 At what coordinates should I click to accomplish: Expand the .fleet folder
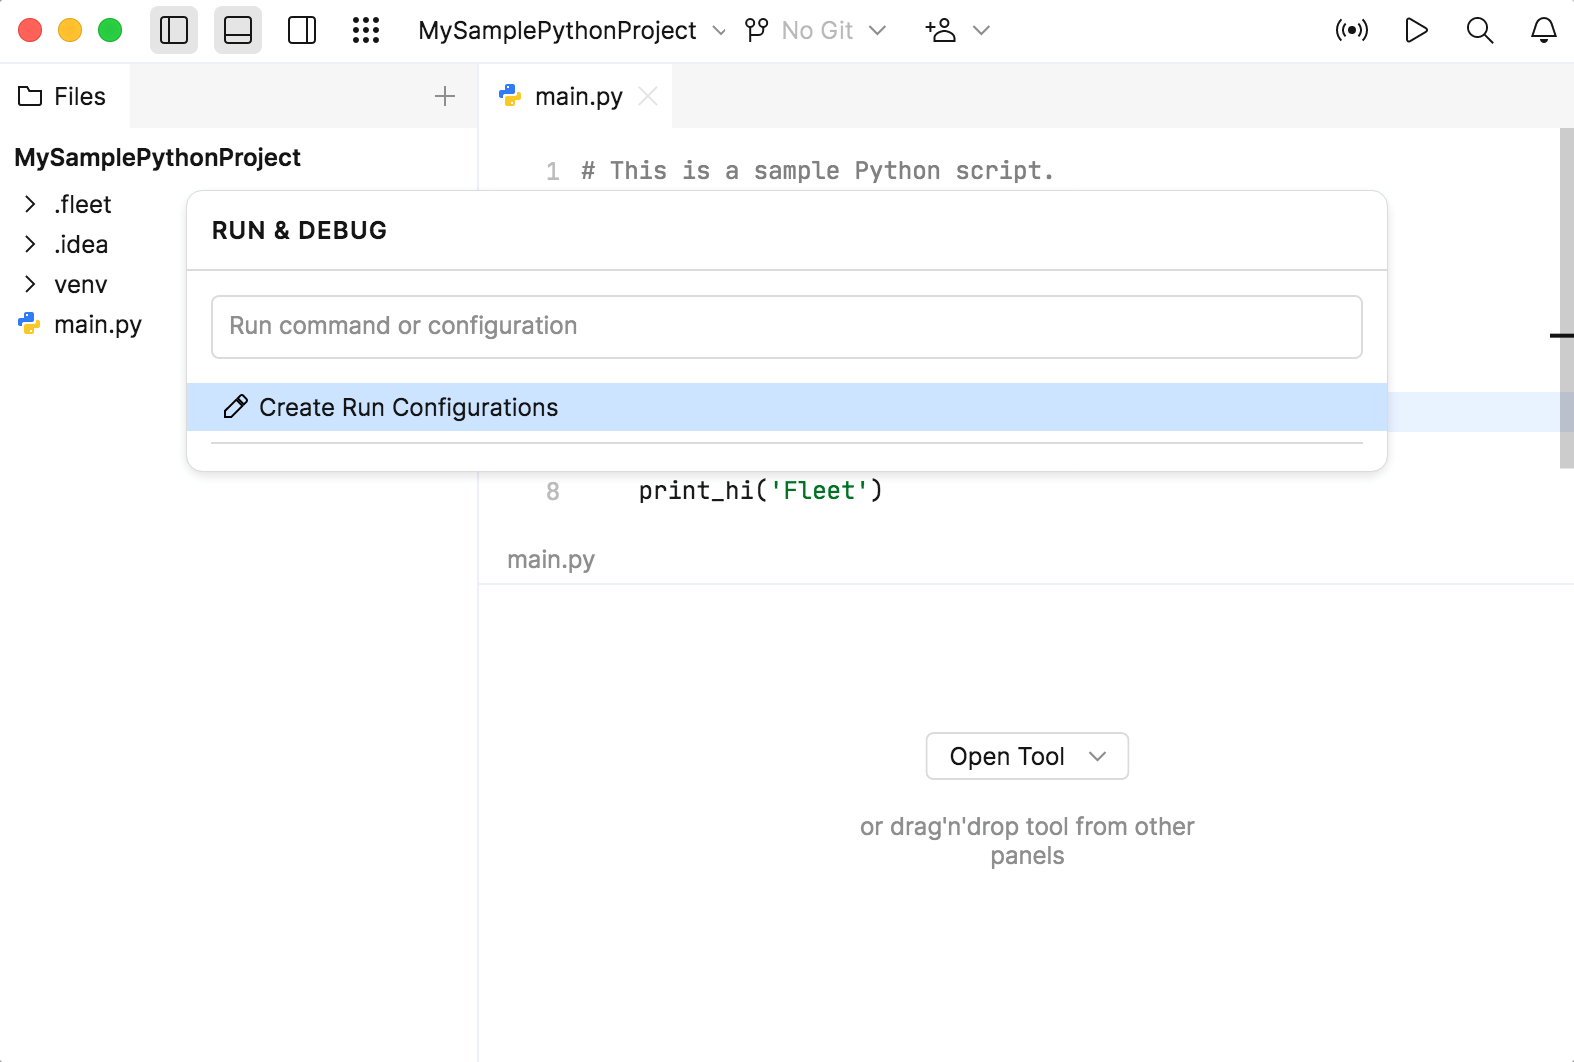coord(30,205)
